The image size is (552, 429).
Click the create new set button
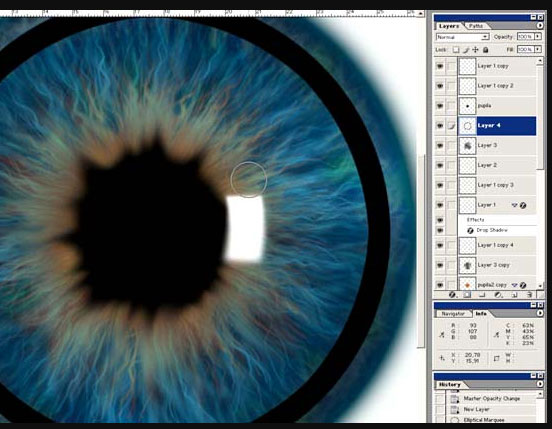point(482,295)
